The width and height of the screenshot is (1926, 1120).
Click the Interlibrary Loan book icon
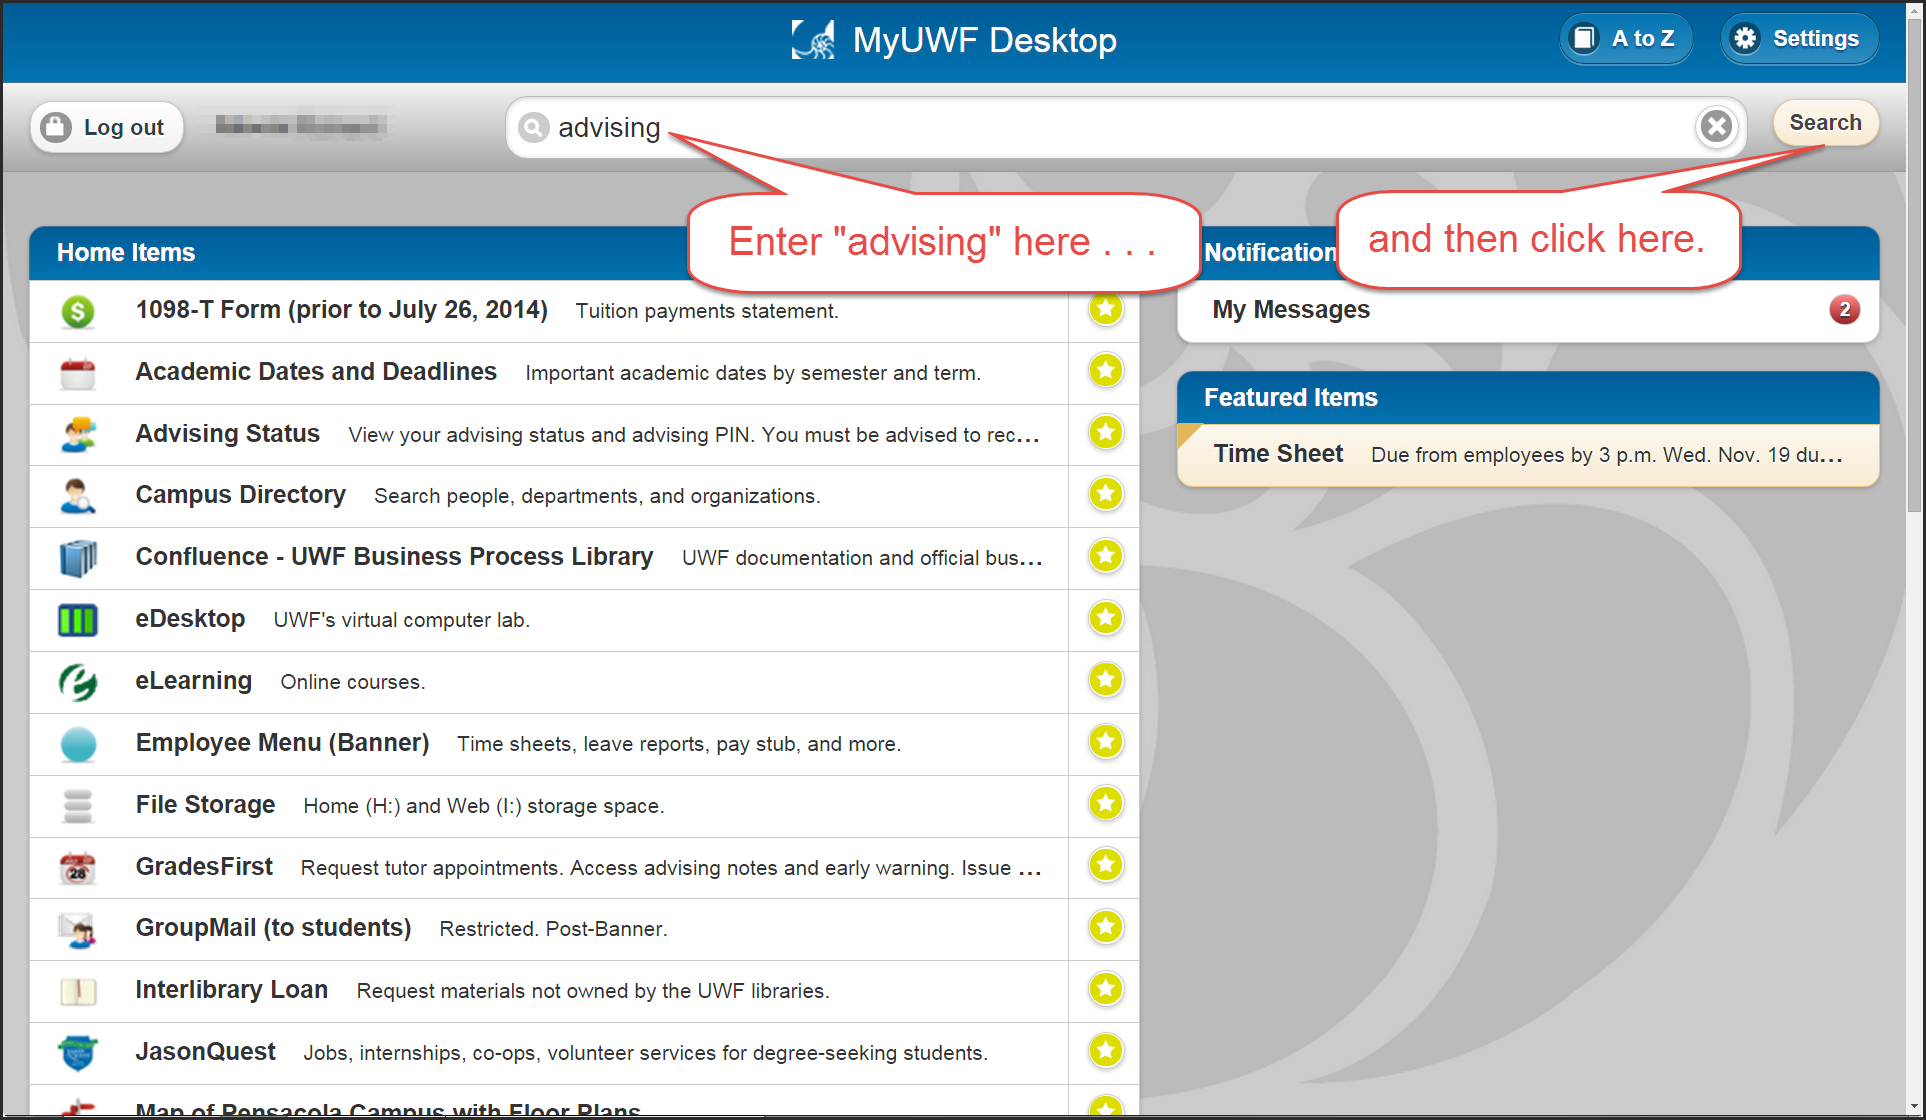point(78,991)
